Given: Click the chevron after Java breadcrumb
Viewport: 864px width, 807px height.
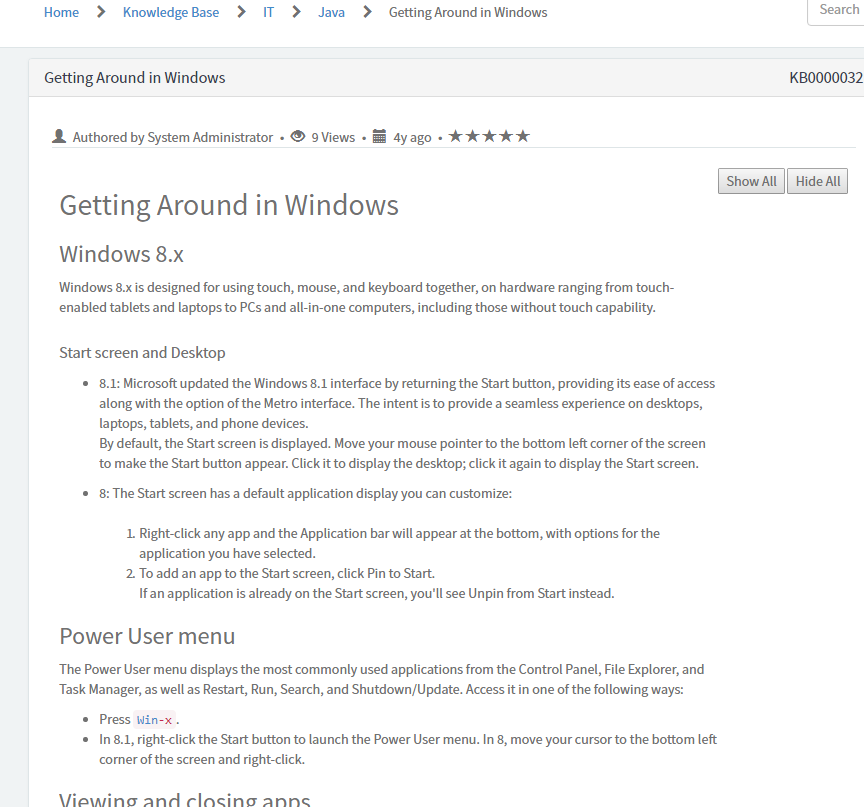Looking at the screenshot, I should (x=368, y=12).
